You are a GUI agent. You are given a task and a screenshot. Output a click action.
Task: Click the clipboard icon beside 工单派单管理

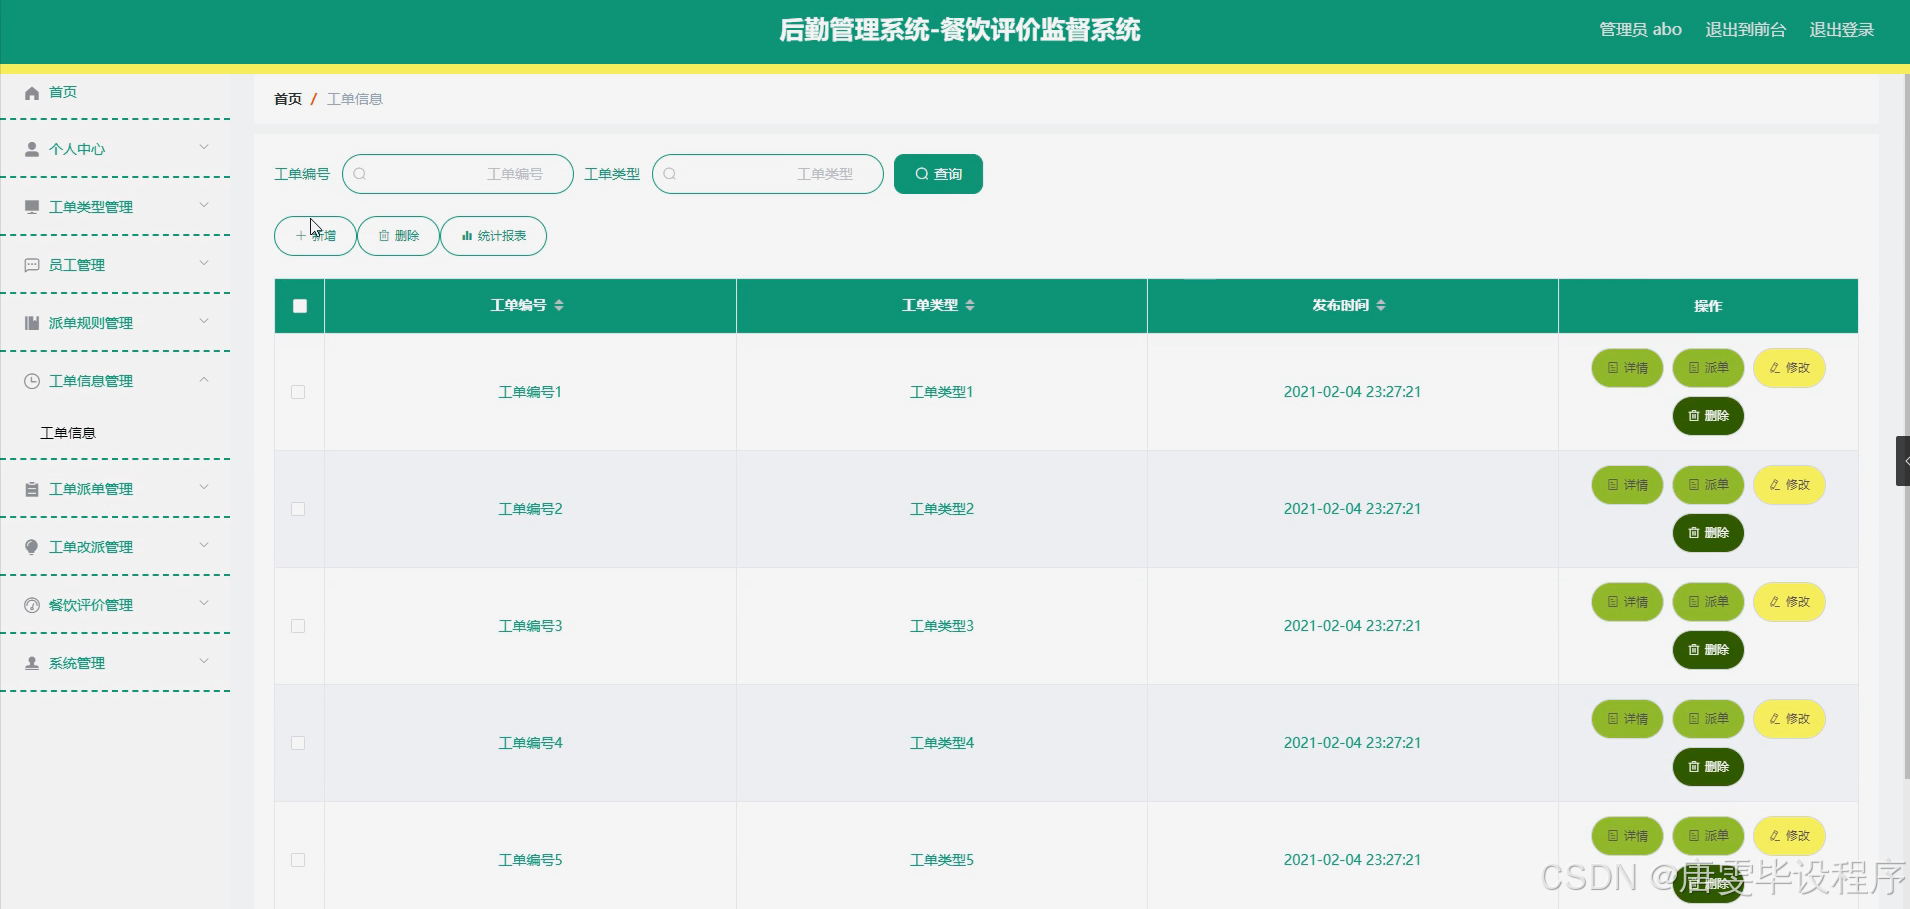32,489
